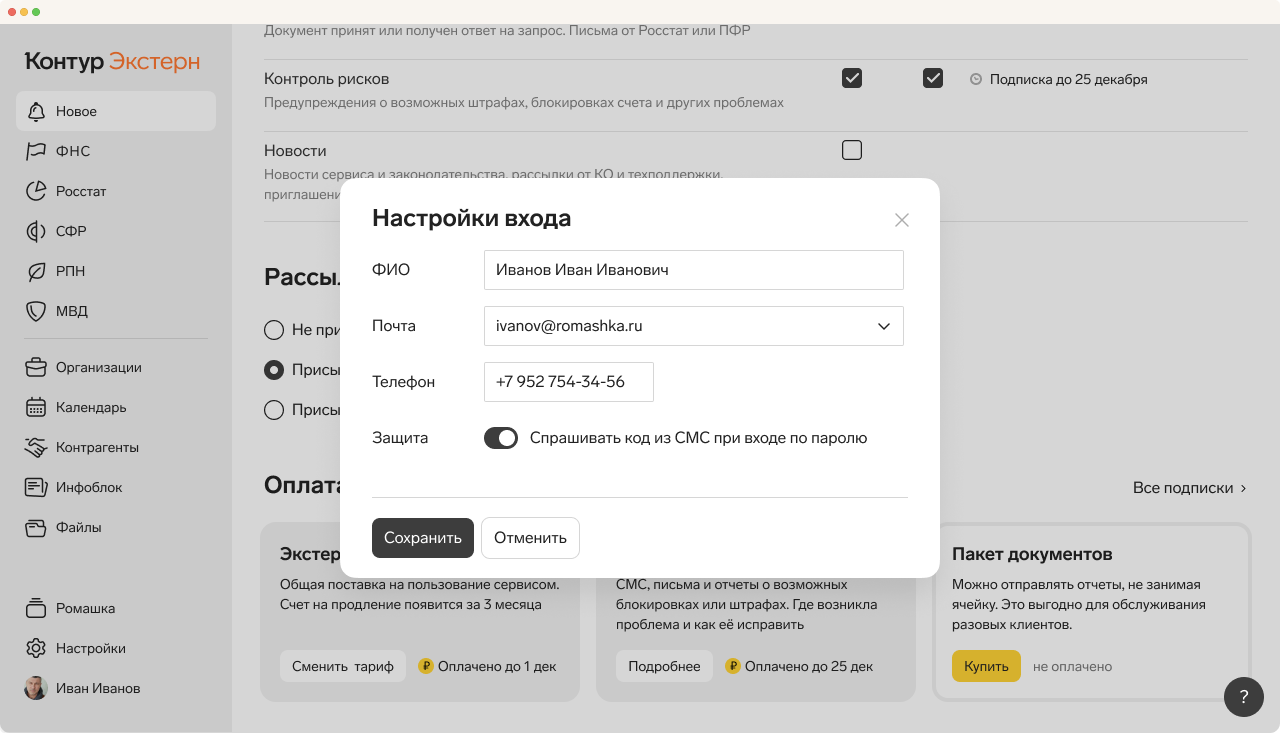
Task: Click the bell icon next to Новое
Action: pos(36,111)
